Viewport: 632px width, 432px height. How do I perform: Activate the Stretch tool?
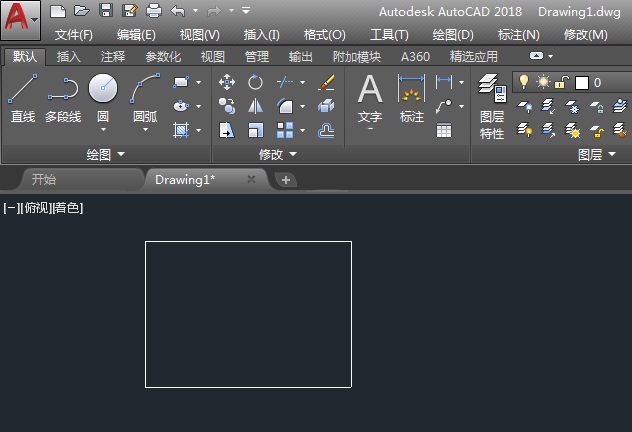[227, 130]
